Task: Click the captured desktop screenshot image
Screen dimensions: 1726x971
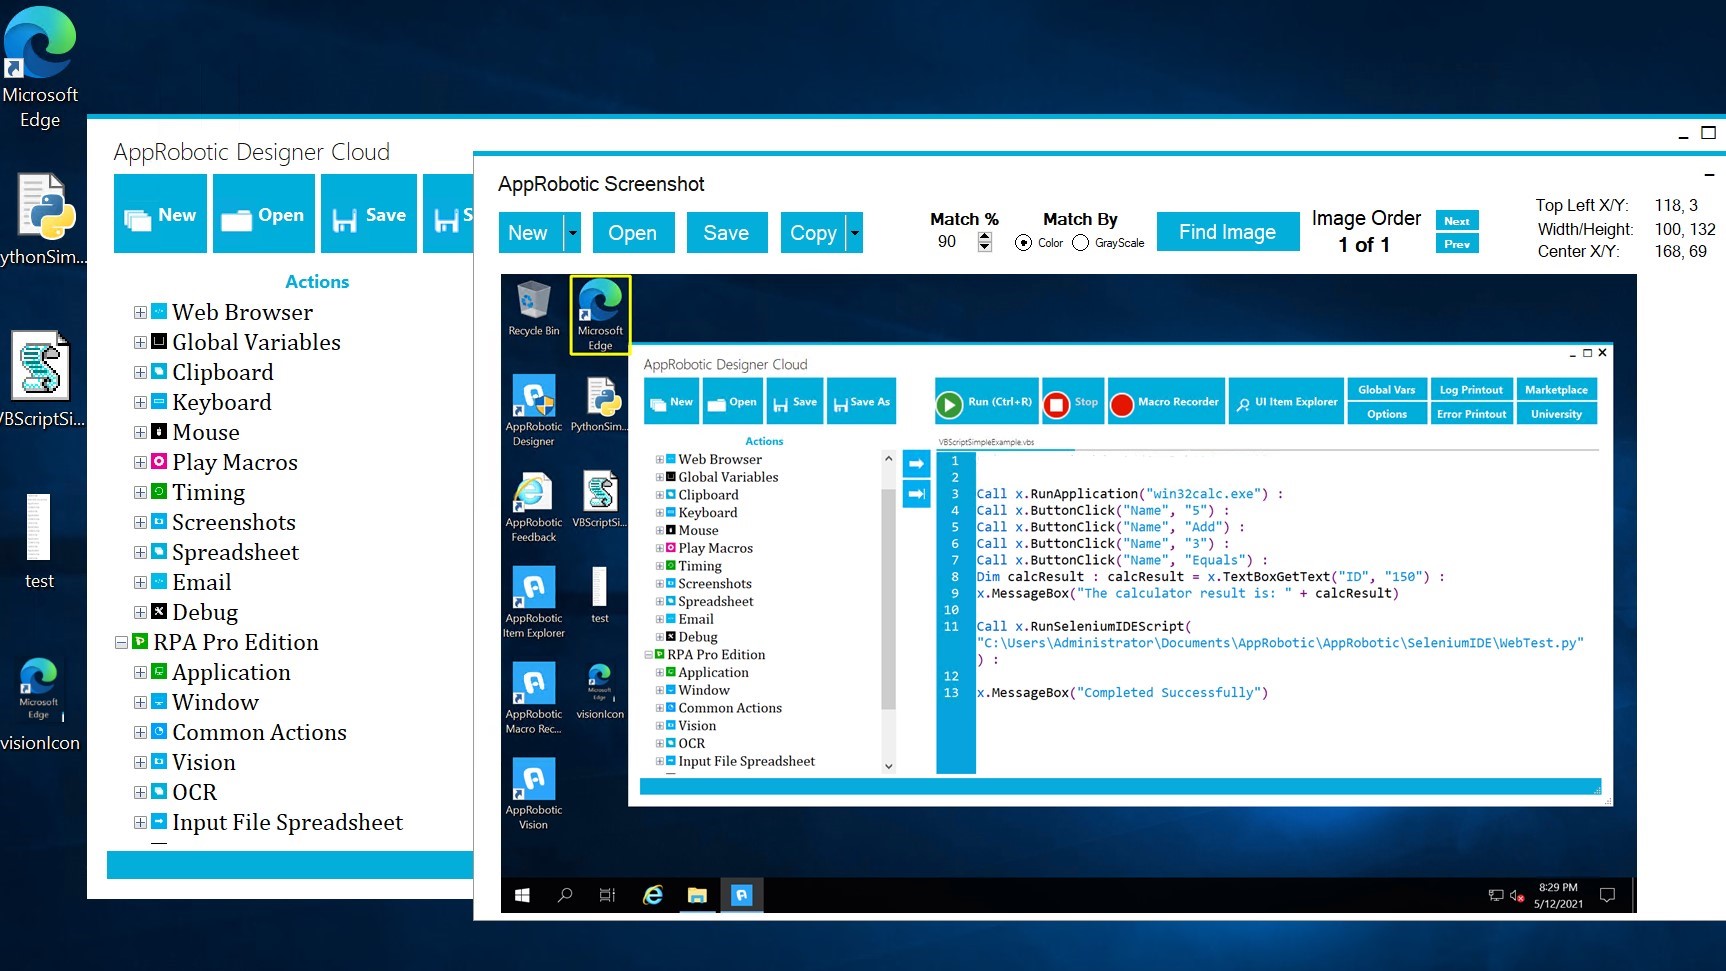Action: [1068, 594]
